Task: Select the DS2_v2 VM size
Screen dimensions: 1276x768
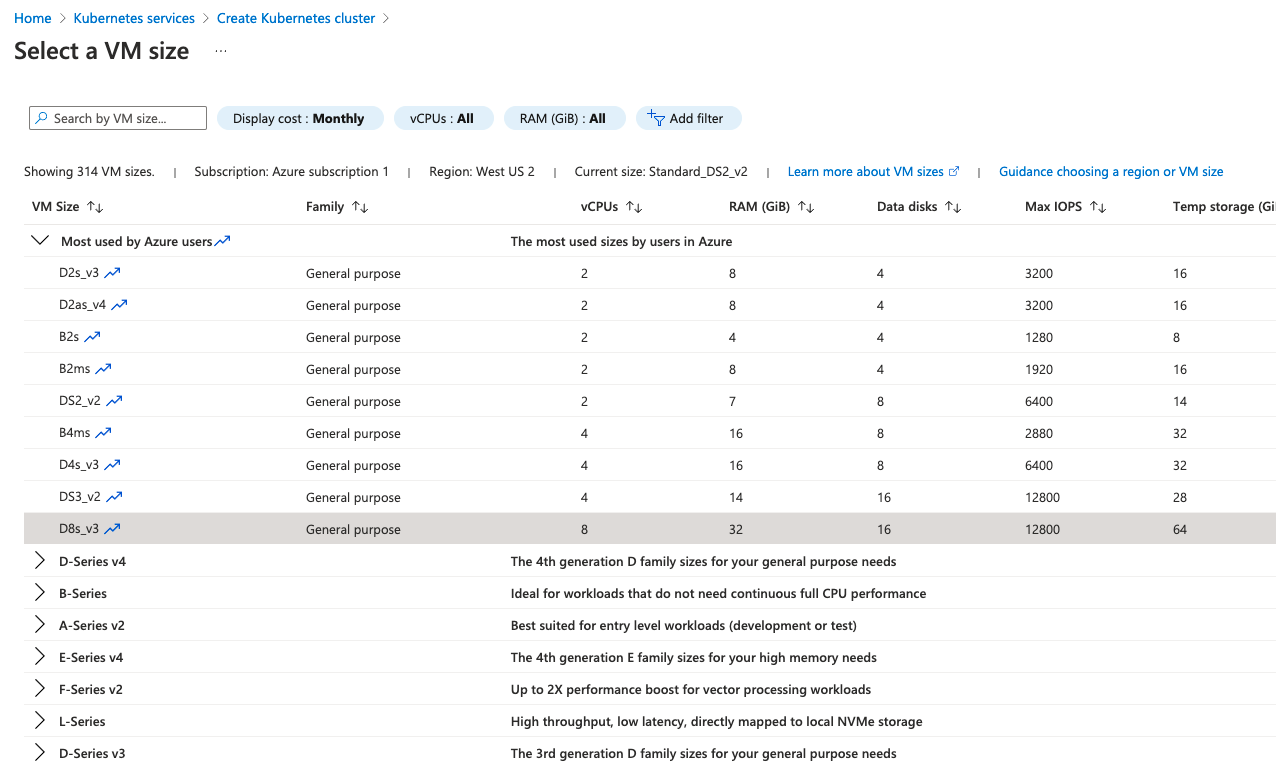Action: coord(80,401)
